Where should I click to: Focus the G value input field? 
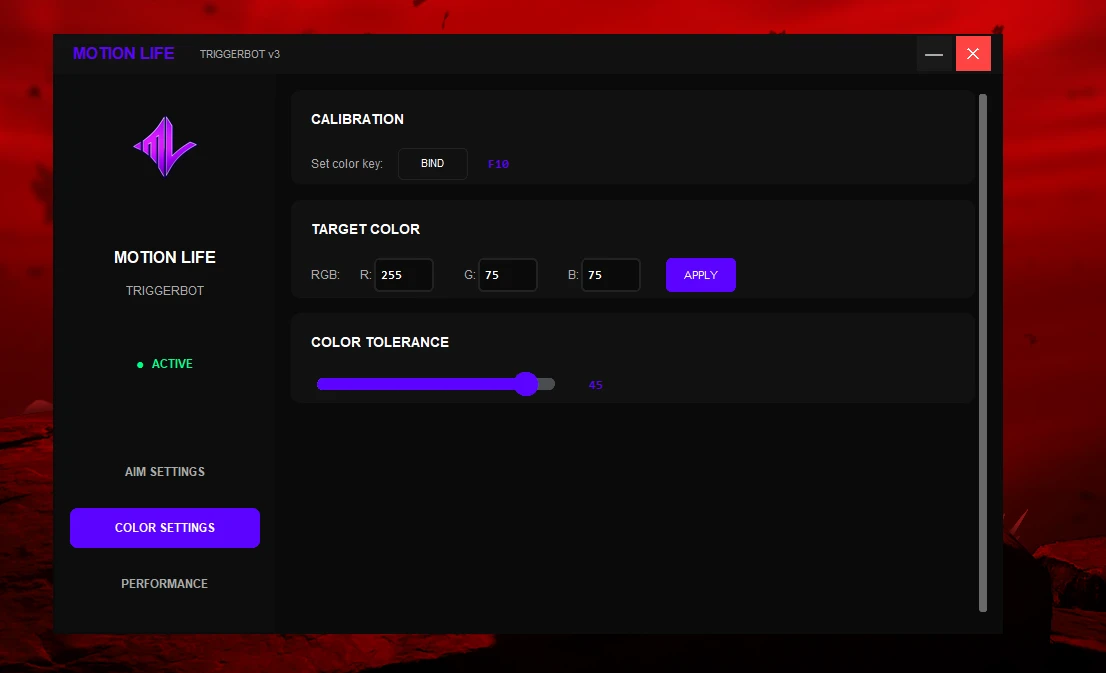point(508,275)
